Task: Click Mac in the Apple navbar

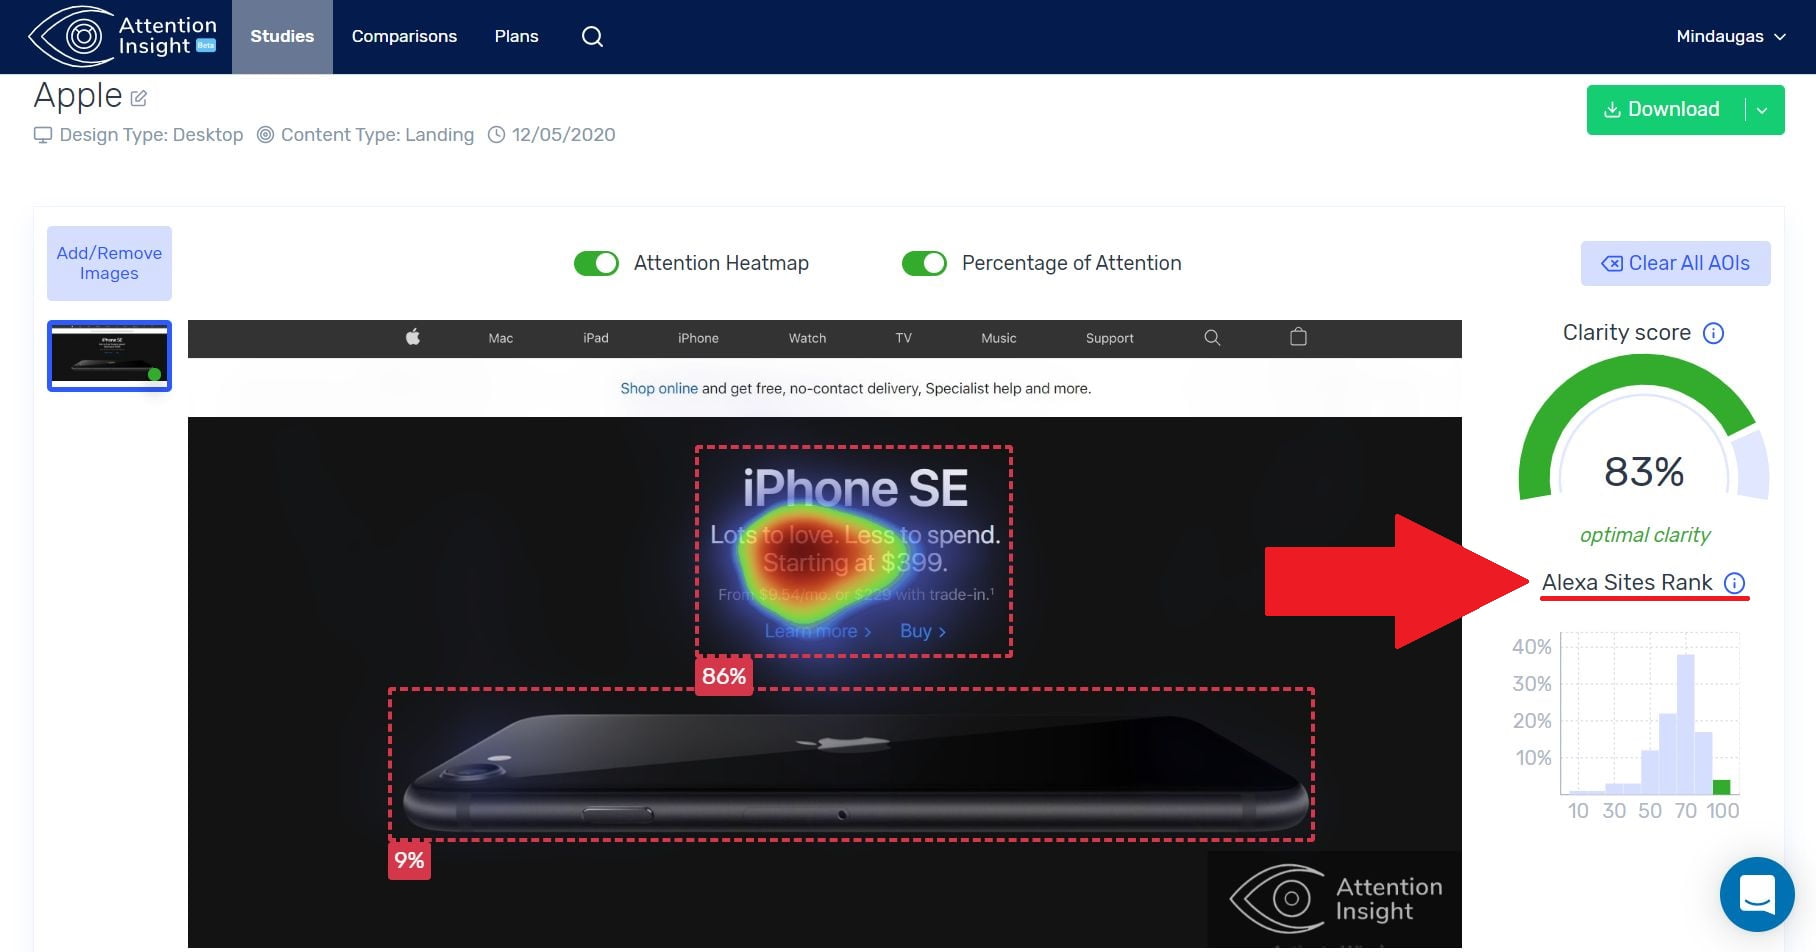Action: tap(500, 338)
